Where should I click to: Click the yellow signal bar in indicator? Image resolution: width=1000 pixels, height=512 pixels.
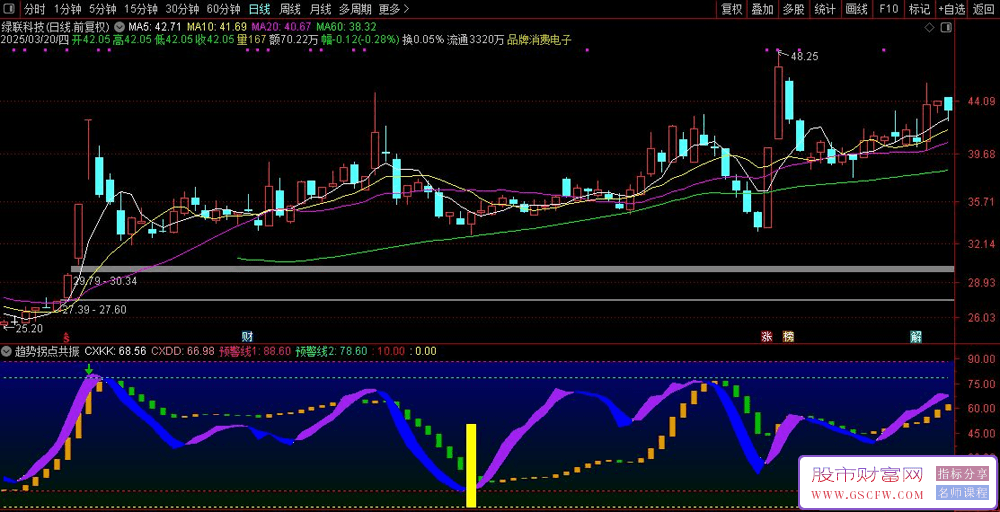pyautogui.click(x=471, y=456)
